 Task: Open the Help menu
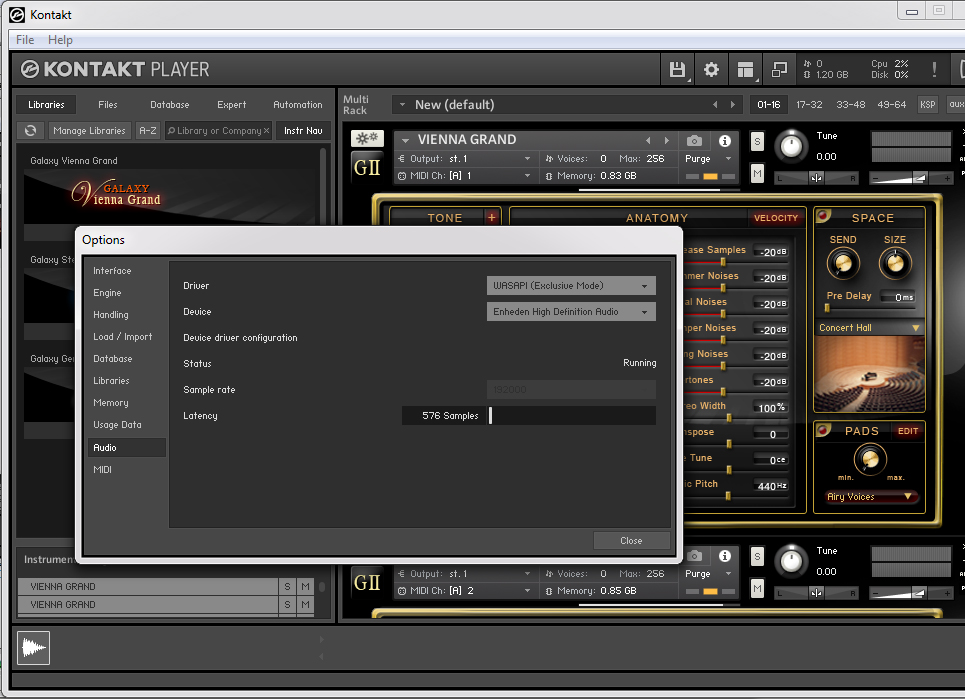[x=60, y=39]
